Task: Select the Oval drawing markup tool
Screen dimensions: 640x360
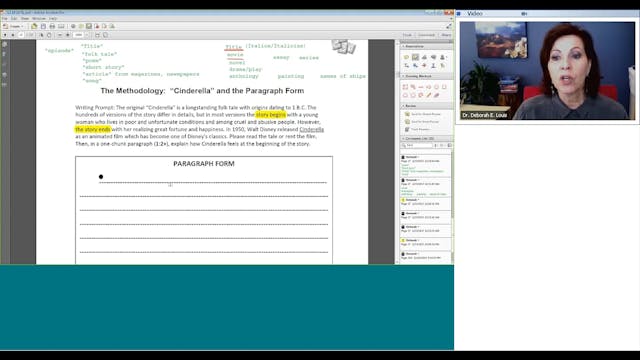Action: pos(436,87)
